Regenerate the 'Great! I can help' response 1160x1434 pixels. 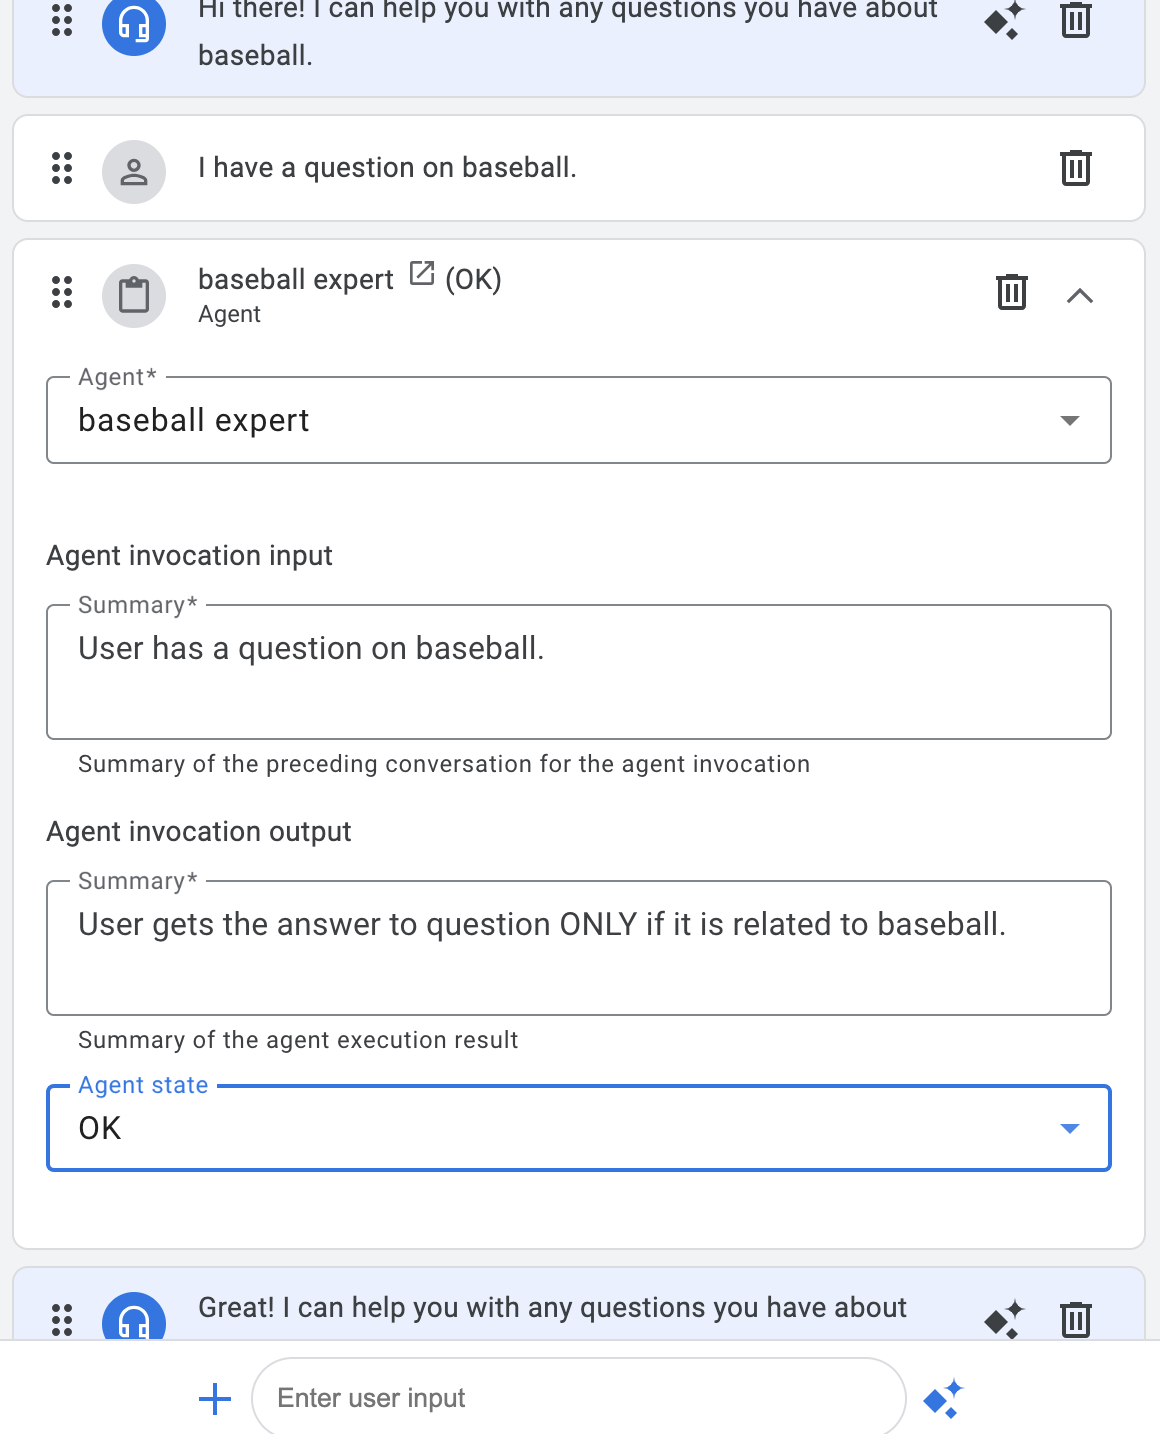coord(1004,1319)
